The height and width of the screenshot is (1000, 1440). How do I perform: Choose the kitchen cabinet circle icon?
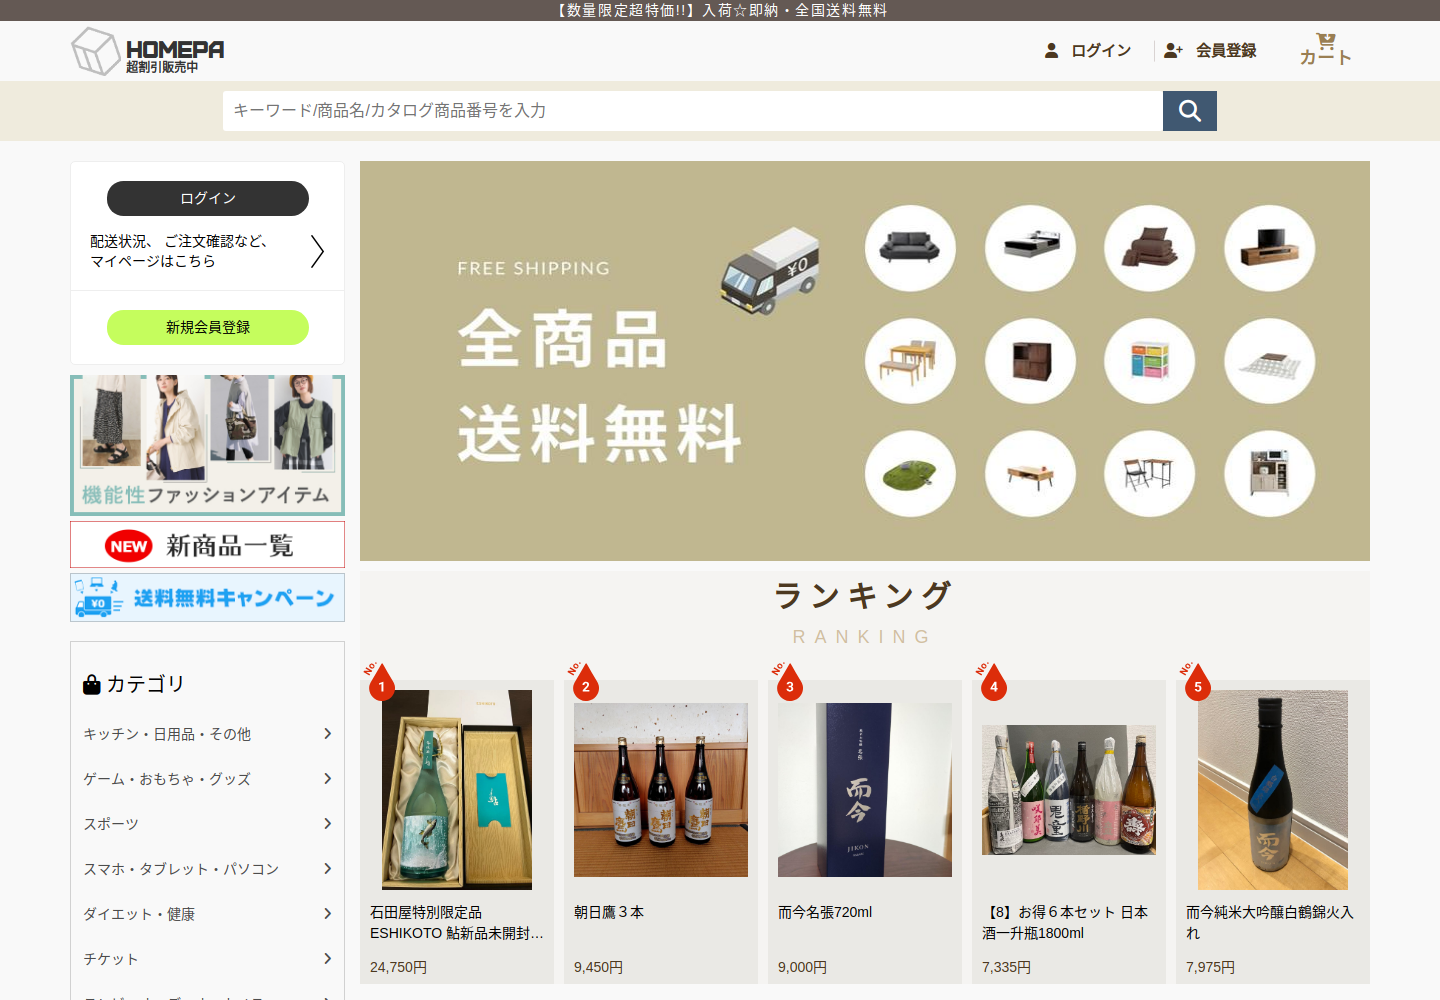(1270, 474)
